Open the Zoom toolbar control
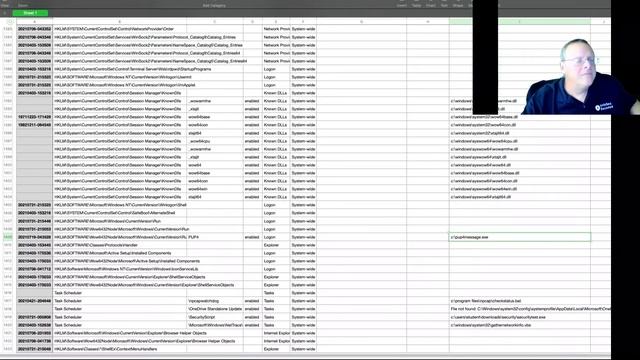Image resolution: width=640 pixels, height=360 pixels. click(23, 5)
